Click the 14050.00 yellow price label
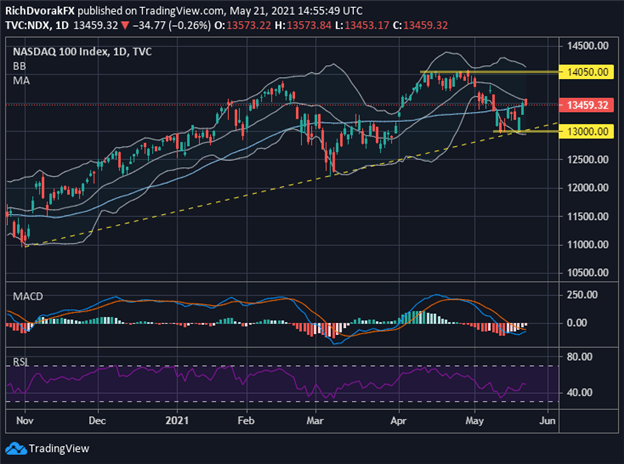Image resolution: width=624 pixels, height=464 pixels. [587, 72]
